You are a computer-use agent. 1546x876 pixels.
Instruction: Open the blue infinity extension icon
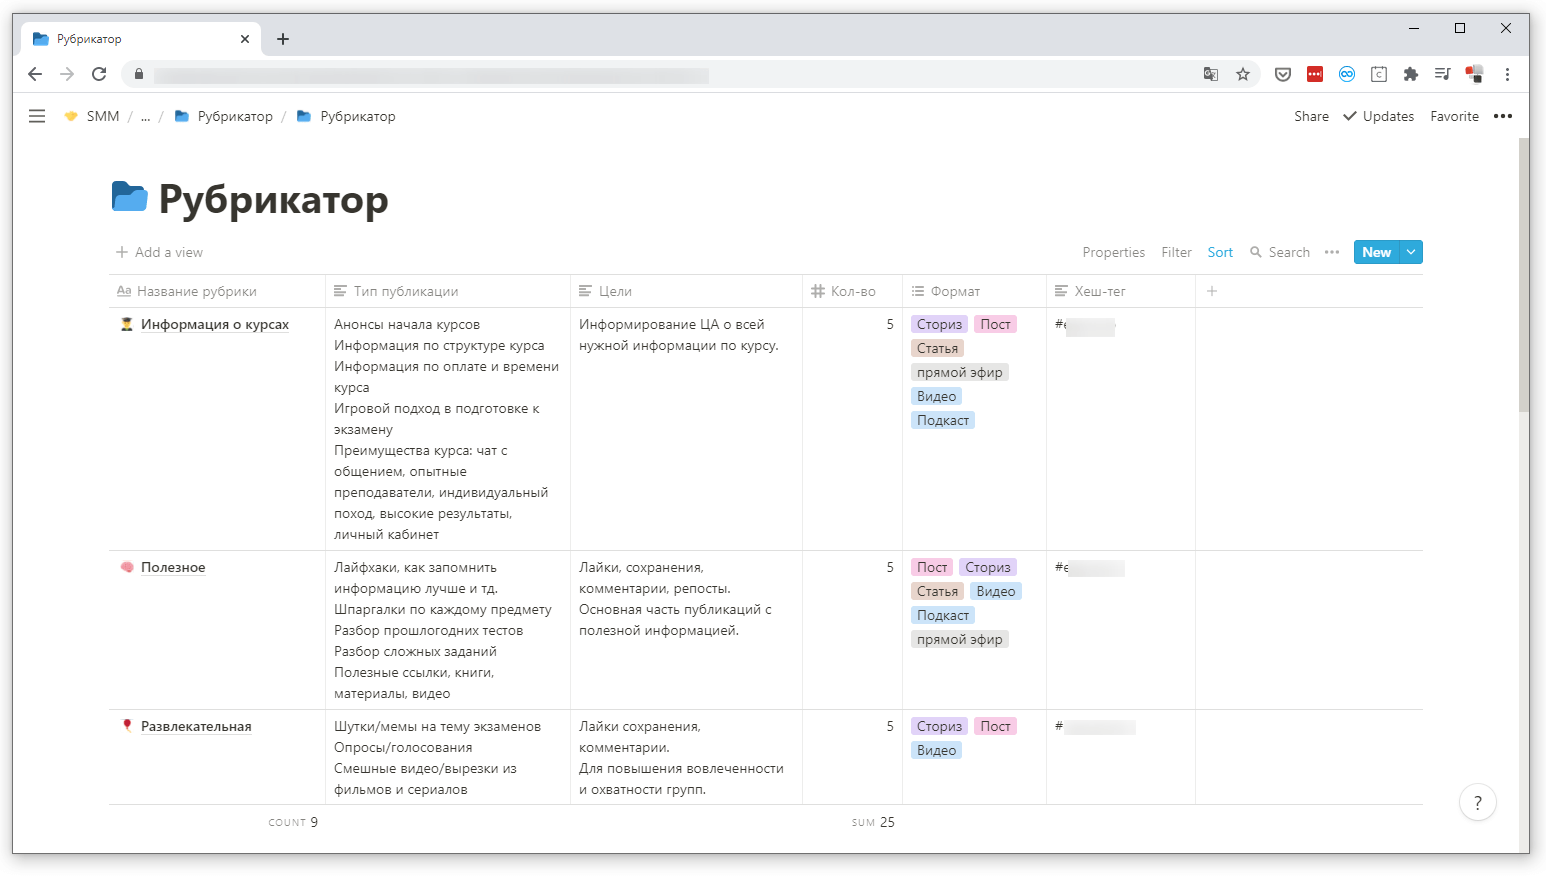point(1347,74)
